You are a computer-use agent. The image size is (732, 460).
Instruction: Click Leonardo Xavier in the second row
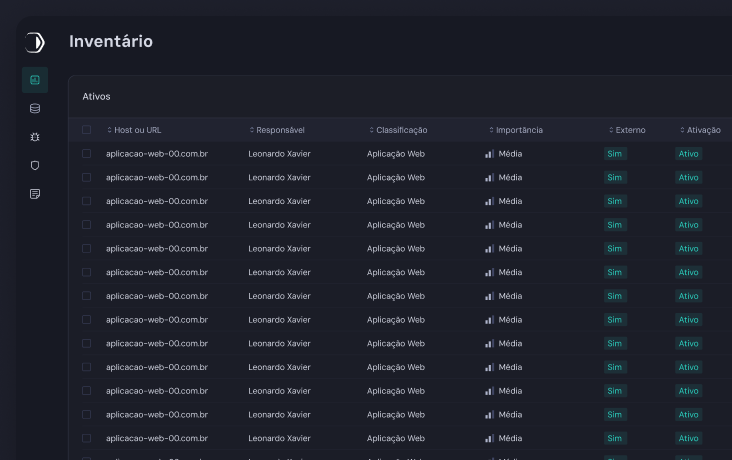[x=279, y=178]
